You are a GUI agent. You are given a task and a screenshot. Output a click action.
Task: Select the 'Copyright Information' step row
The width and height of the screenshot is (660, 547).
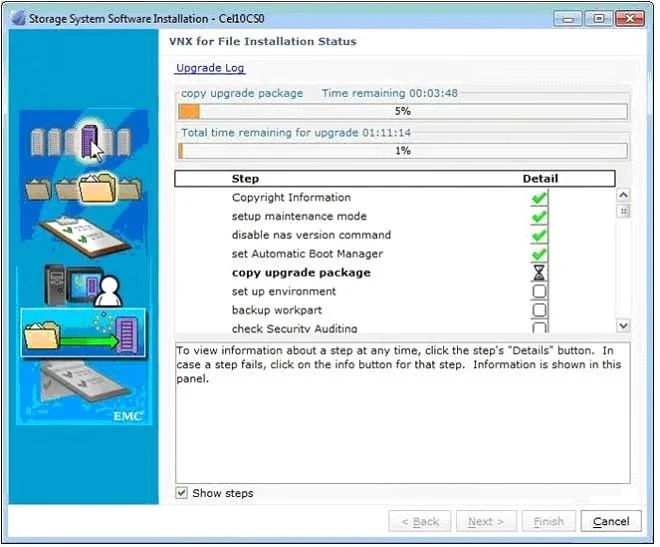coord(291,197)
